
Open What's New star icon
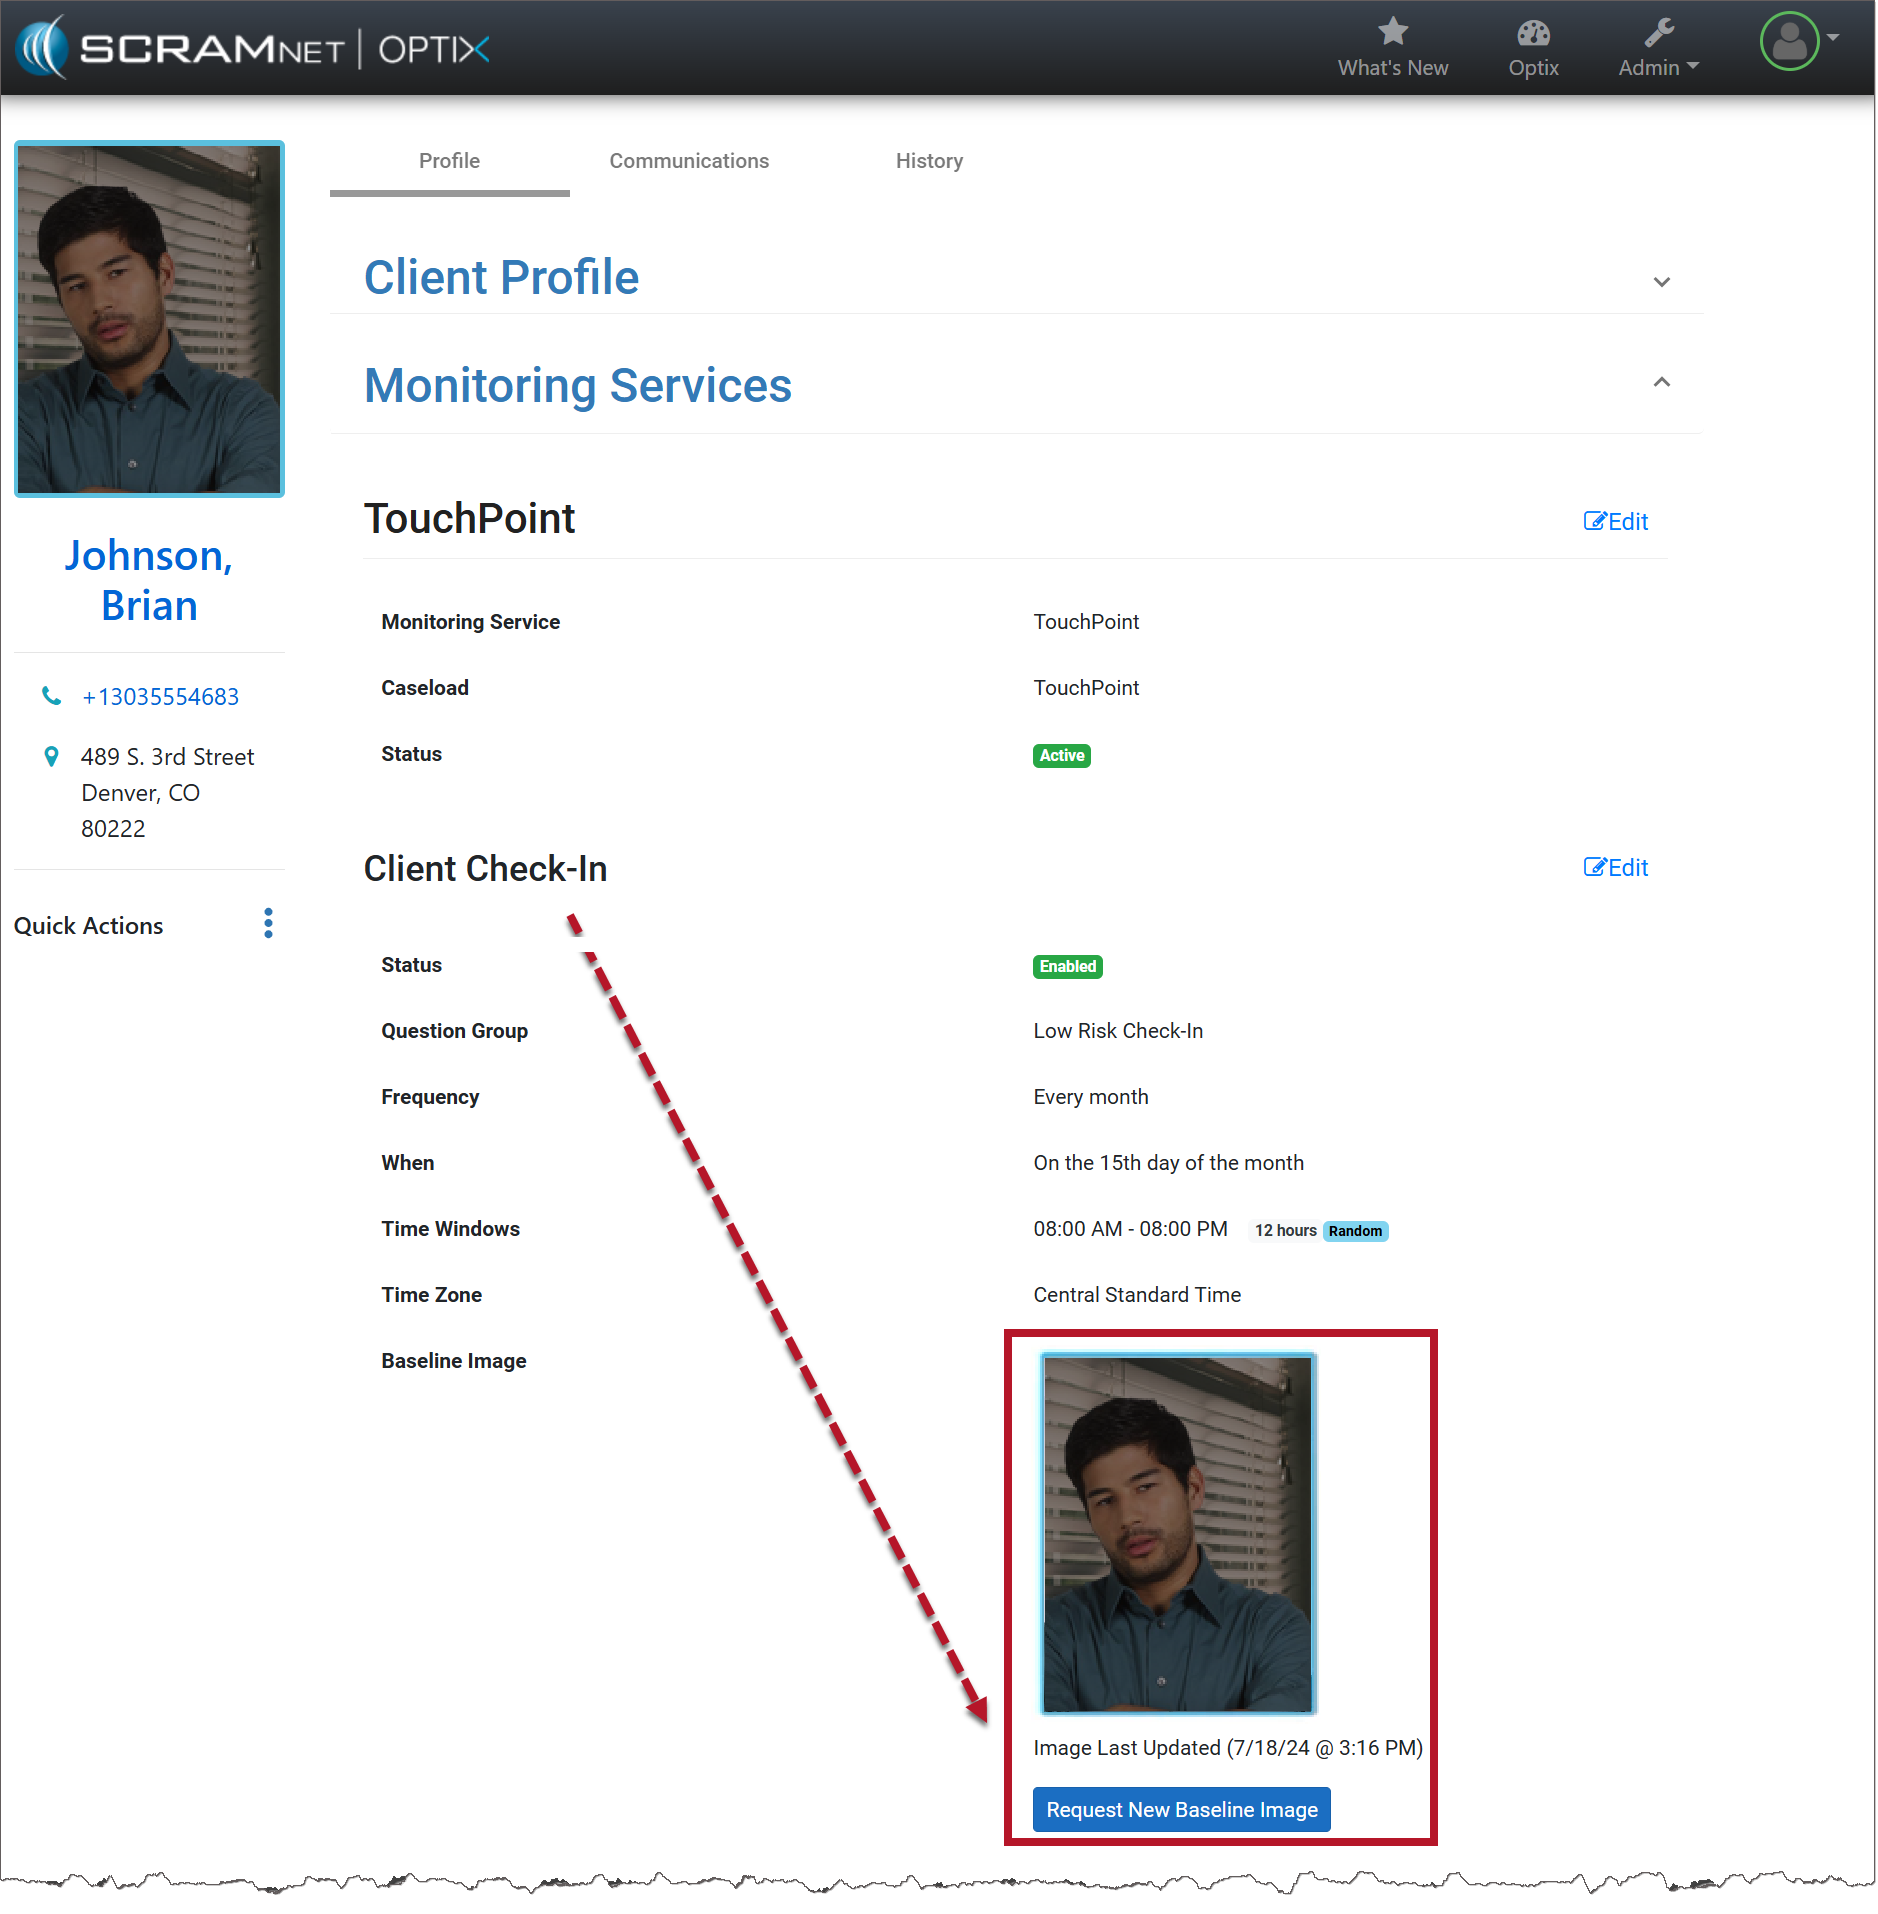[1392, 33]
